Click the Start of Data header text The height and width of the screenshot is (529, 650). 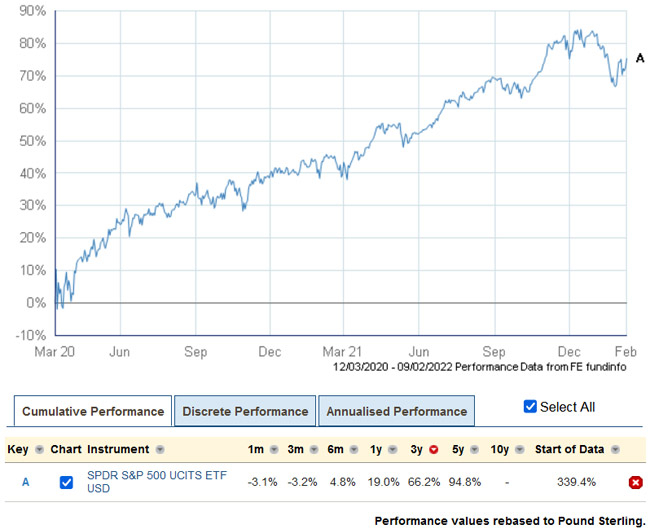coord(569,449)
